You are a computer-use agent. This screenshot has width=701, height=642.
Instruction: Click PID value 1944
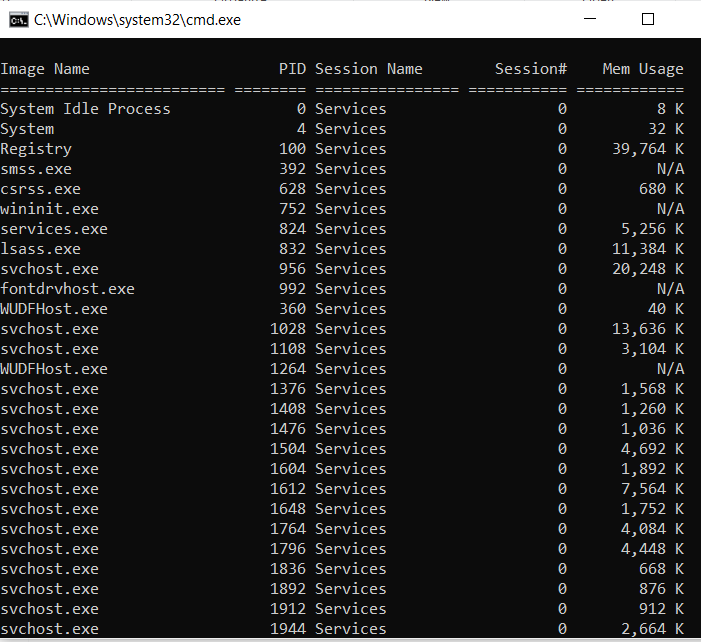pyautogui.click(x=288, y=629)
